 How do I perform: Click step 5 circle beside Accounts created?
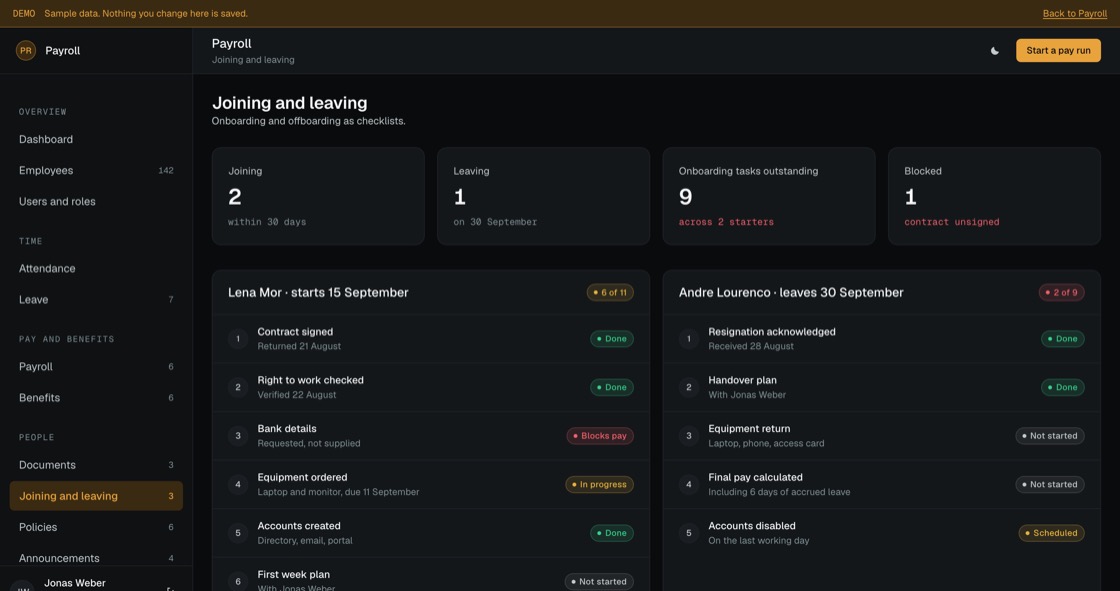click(x=238, y=533)
